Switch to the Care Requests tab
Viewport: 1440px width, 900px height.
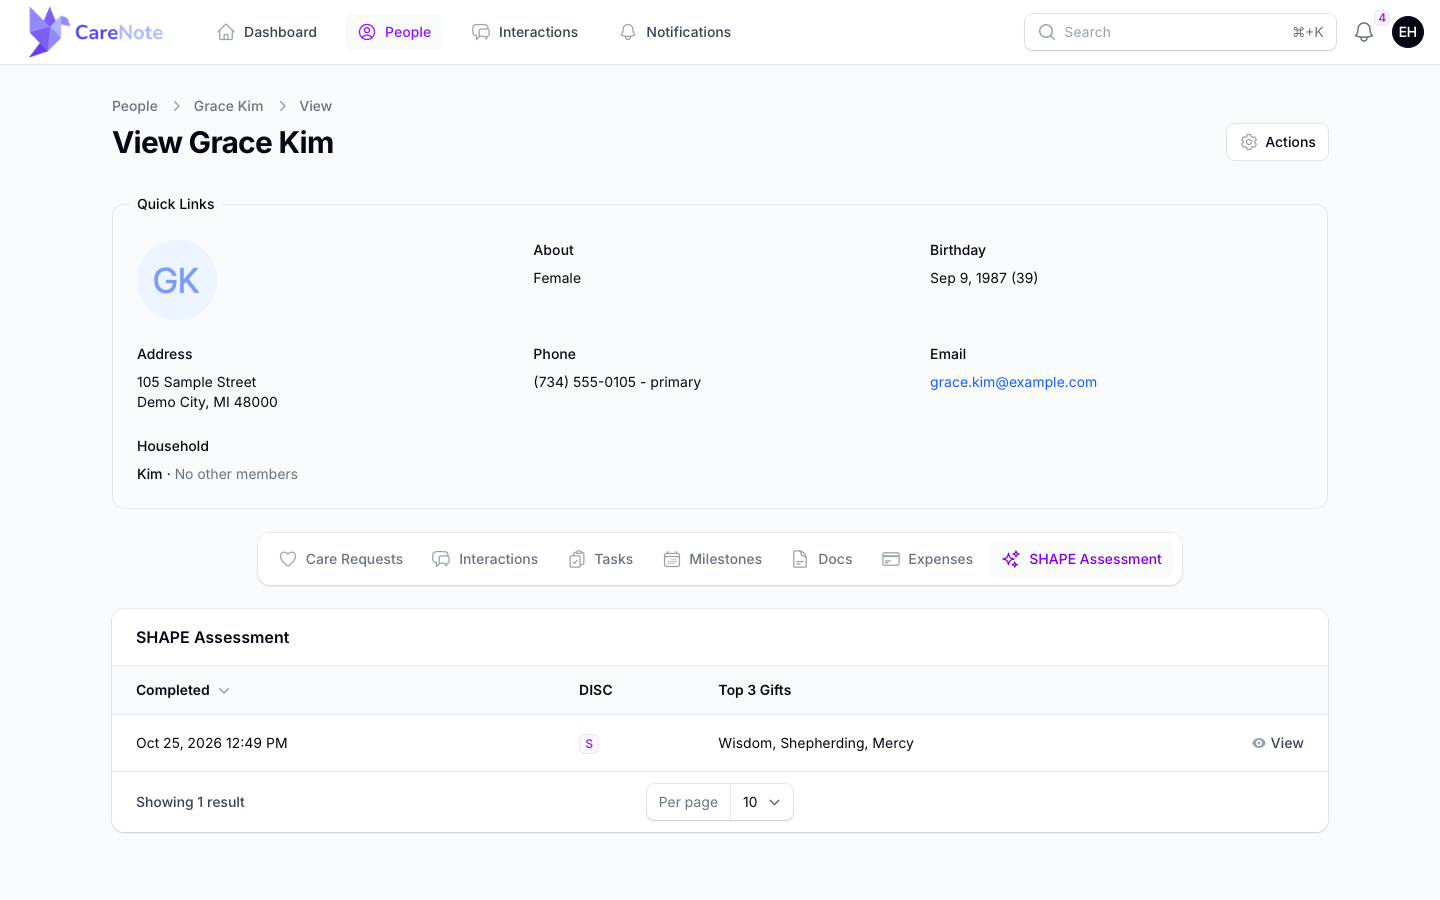[x=341, y=559]
